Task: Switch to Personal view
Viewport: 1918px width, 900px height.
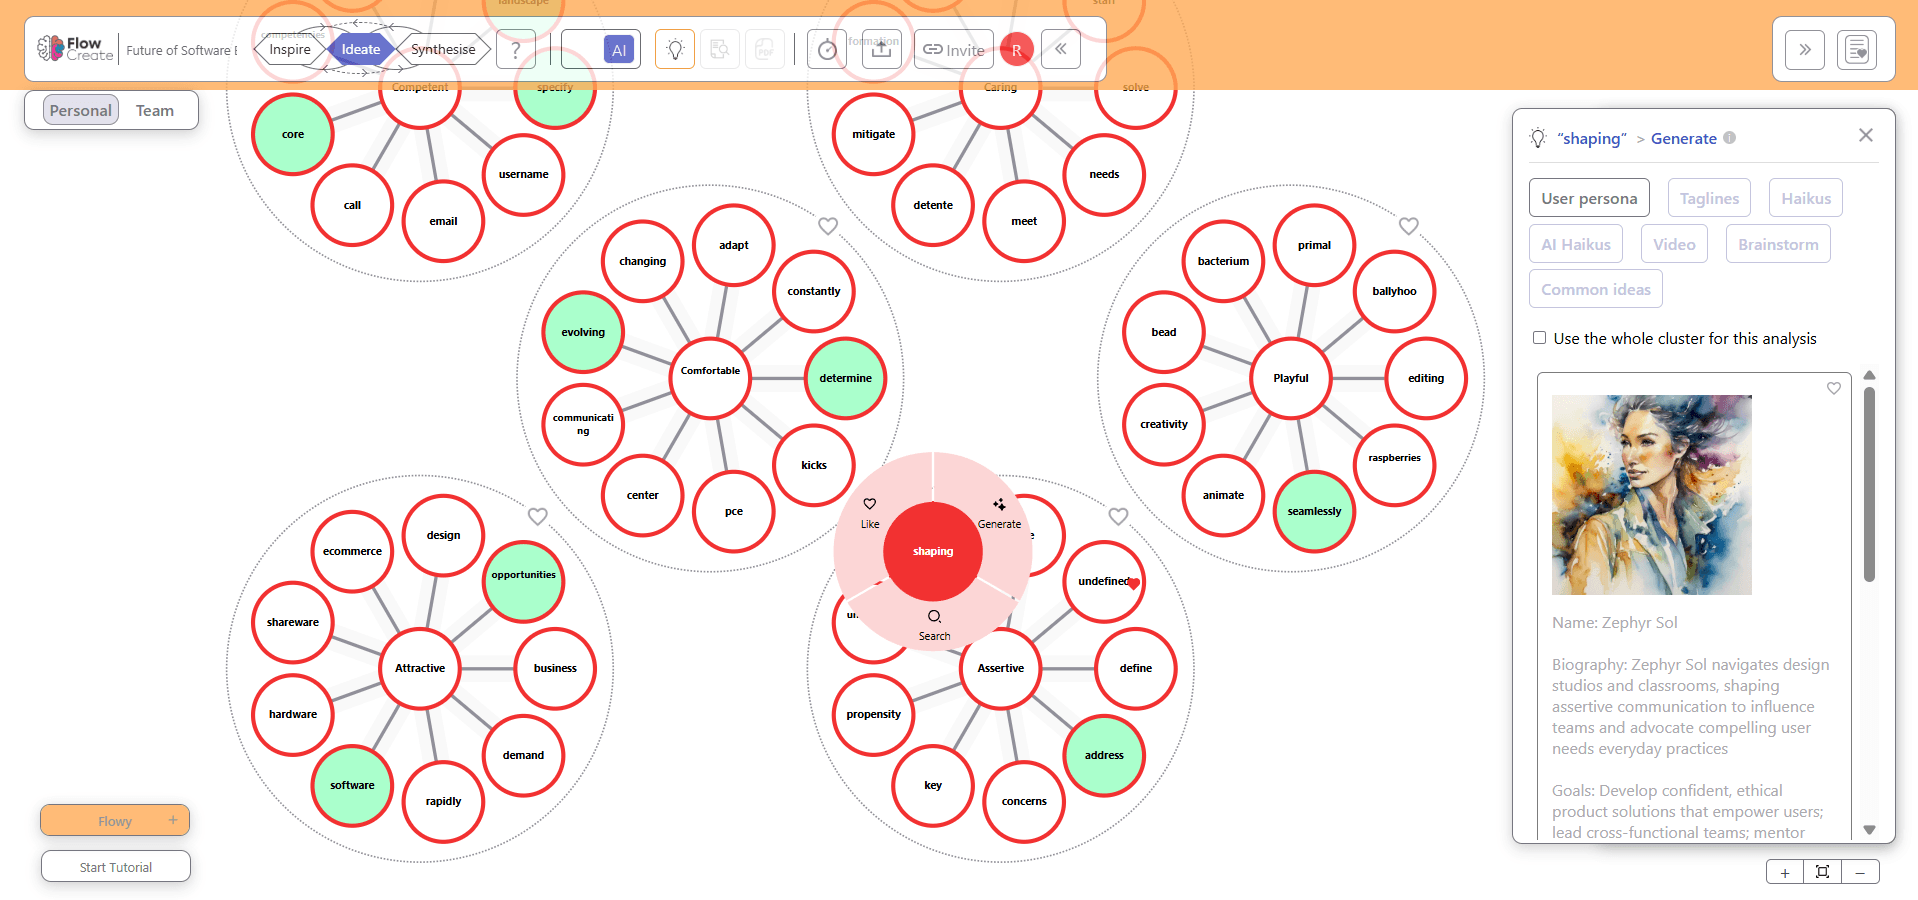Action: [81, 110]
